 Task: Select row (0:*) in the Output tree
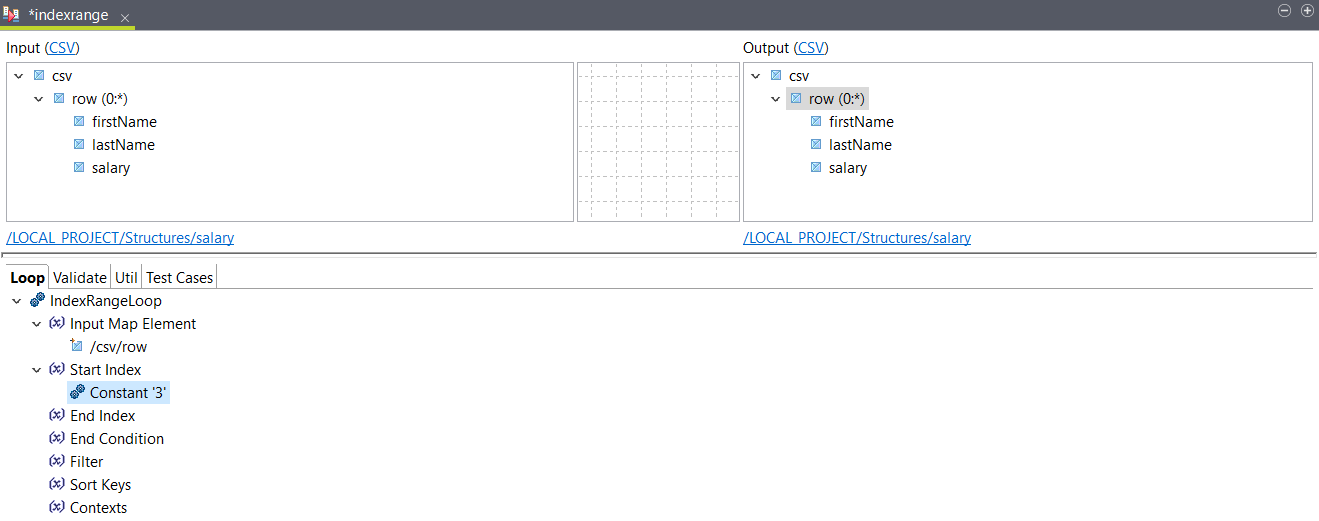click(837, 99)
